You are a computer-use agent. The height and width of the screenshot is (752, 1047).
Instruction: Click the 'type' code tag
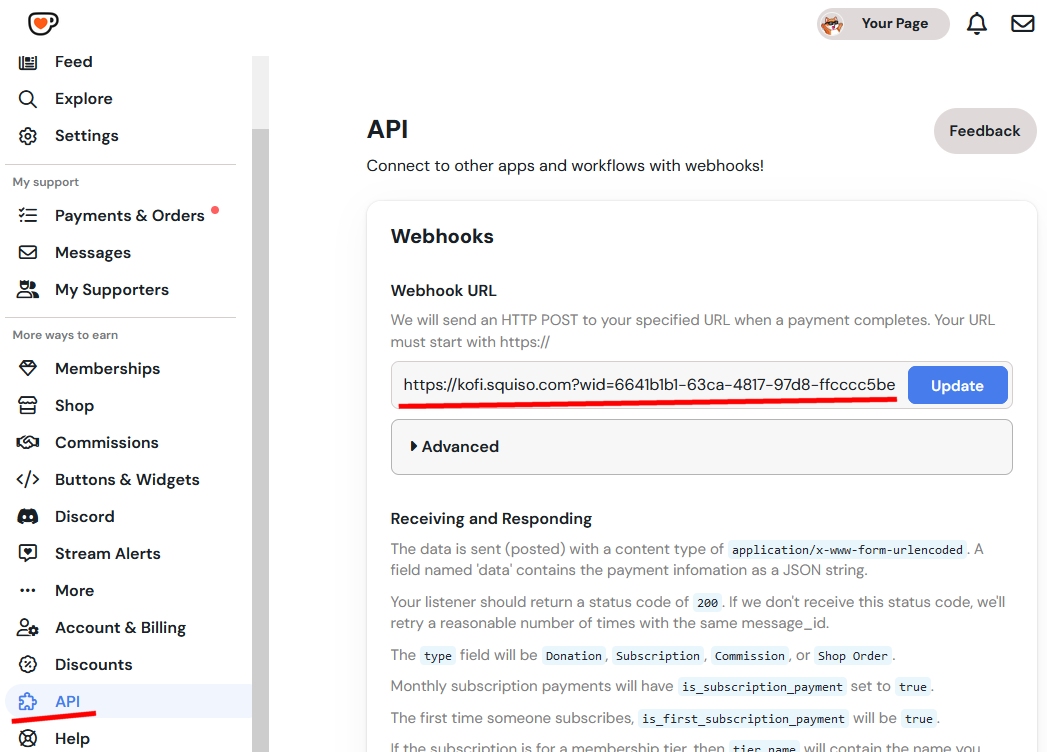point(438,656)
